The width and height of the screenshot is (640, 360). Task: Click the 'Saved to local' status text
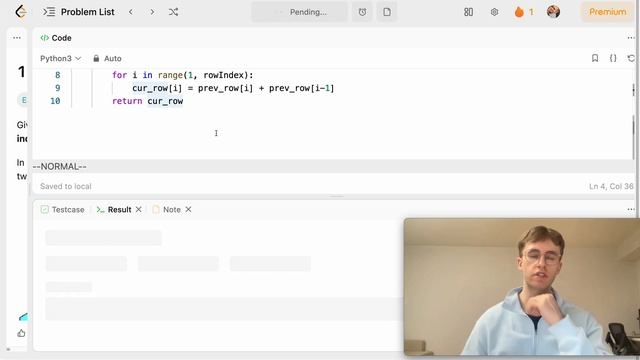(x=66, y=187)
